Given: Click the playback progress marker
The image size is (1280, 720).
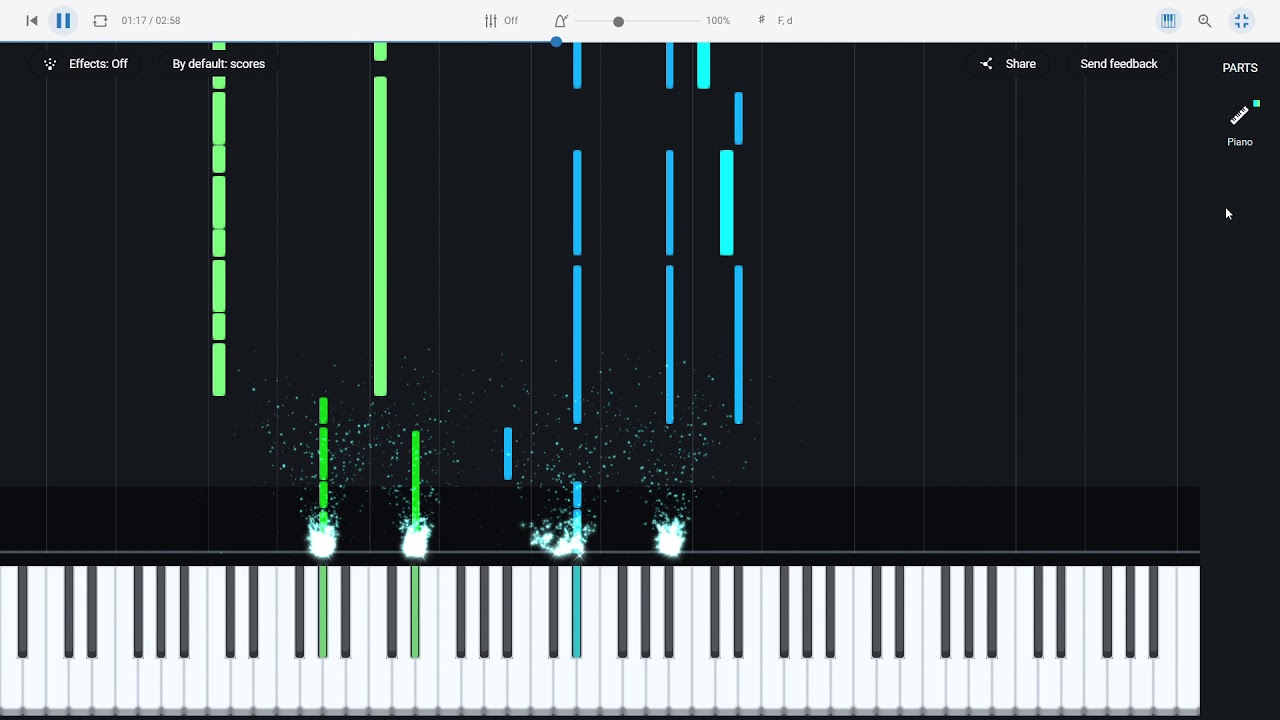Looking at the screenshot, I should point(556,42).
